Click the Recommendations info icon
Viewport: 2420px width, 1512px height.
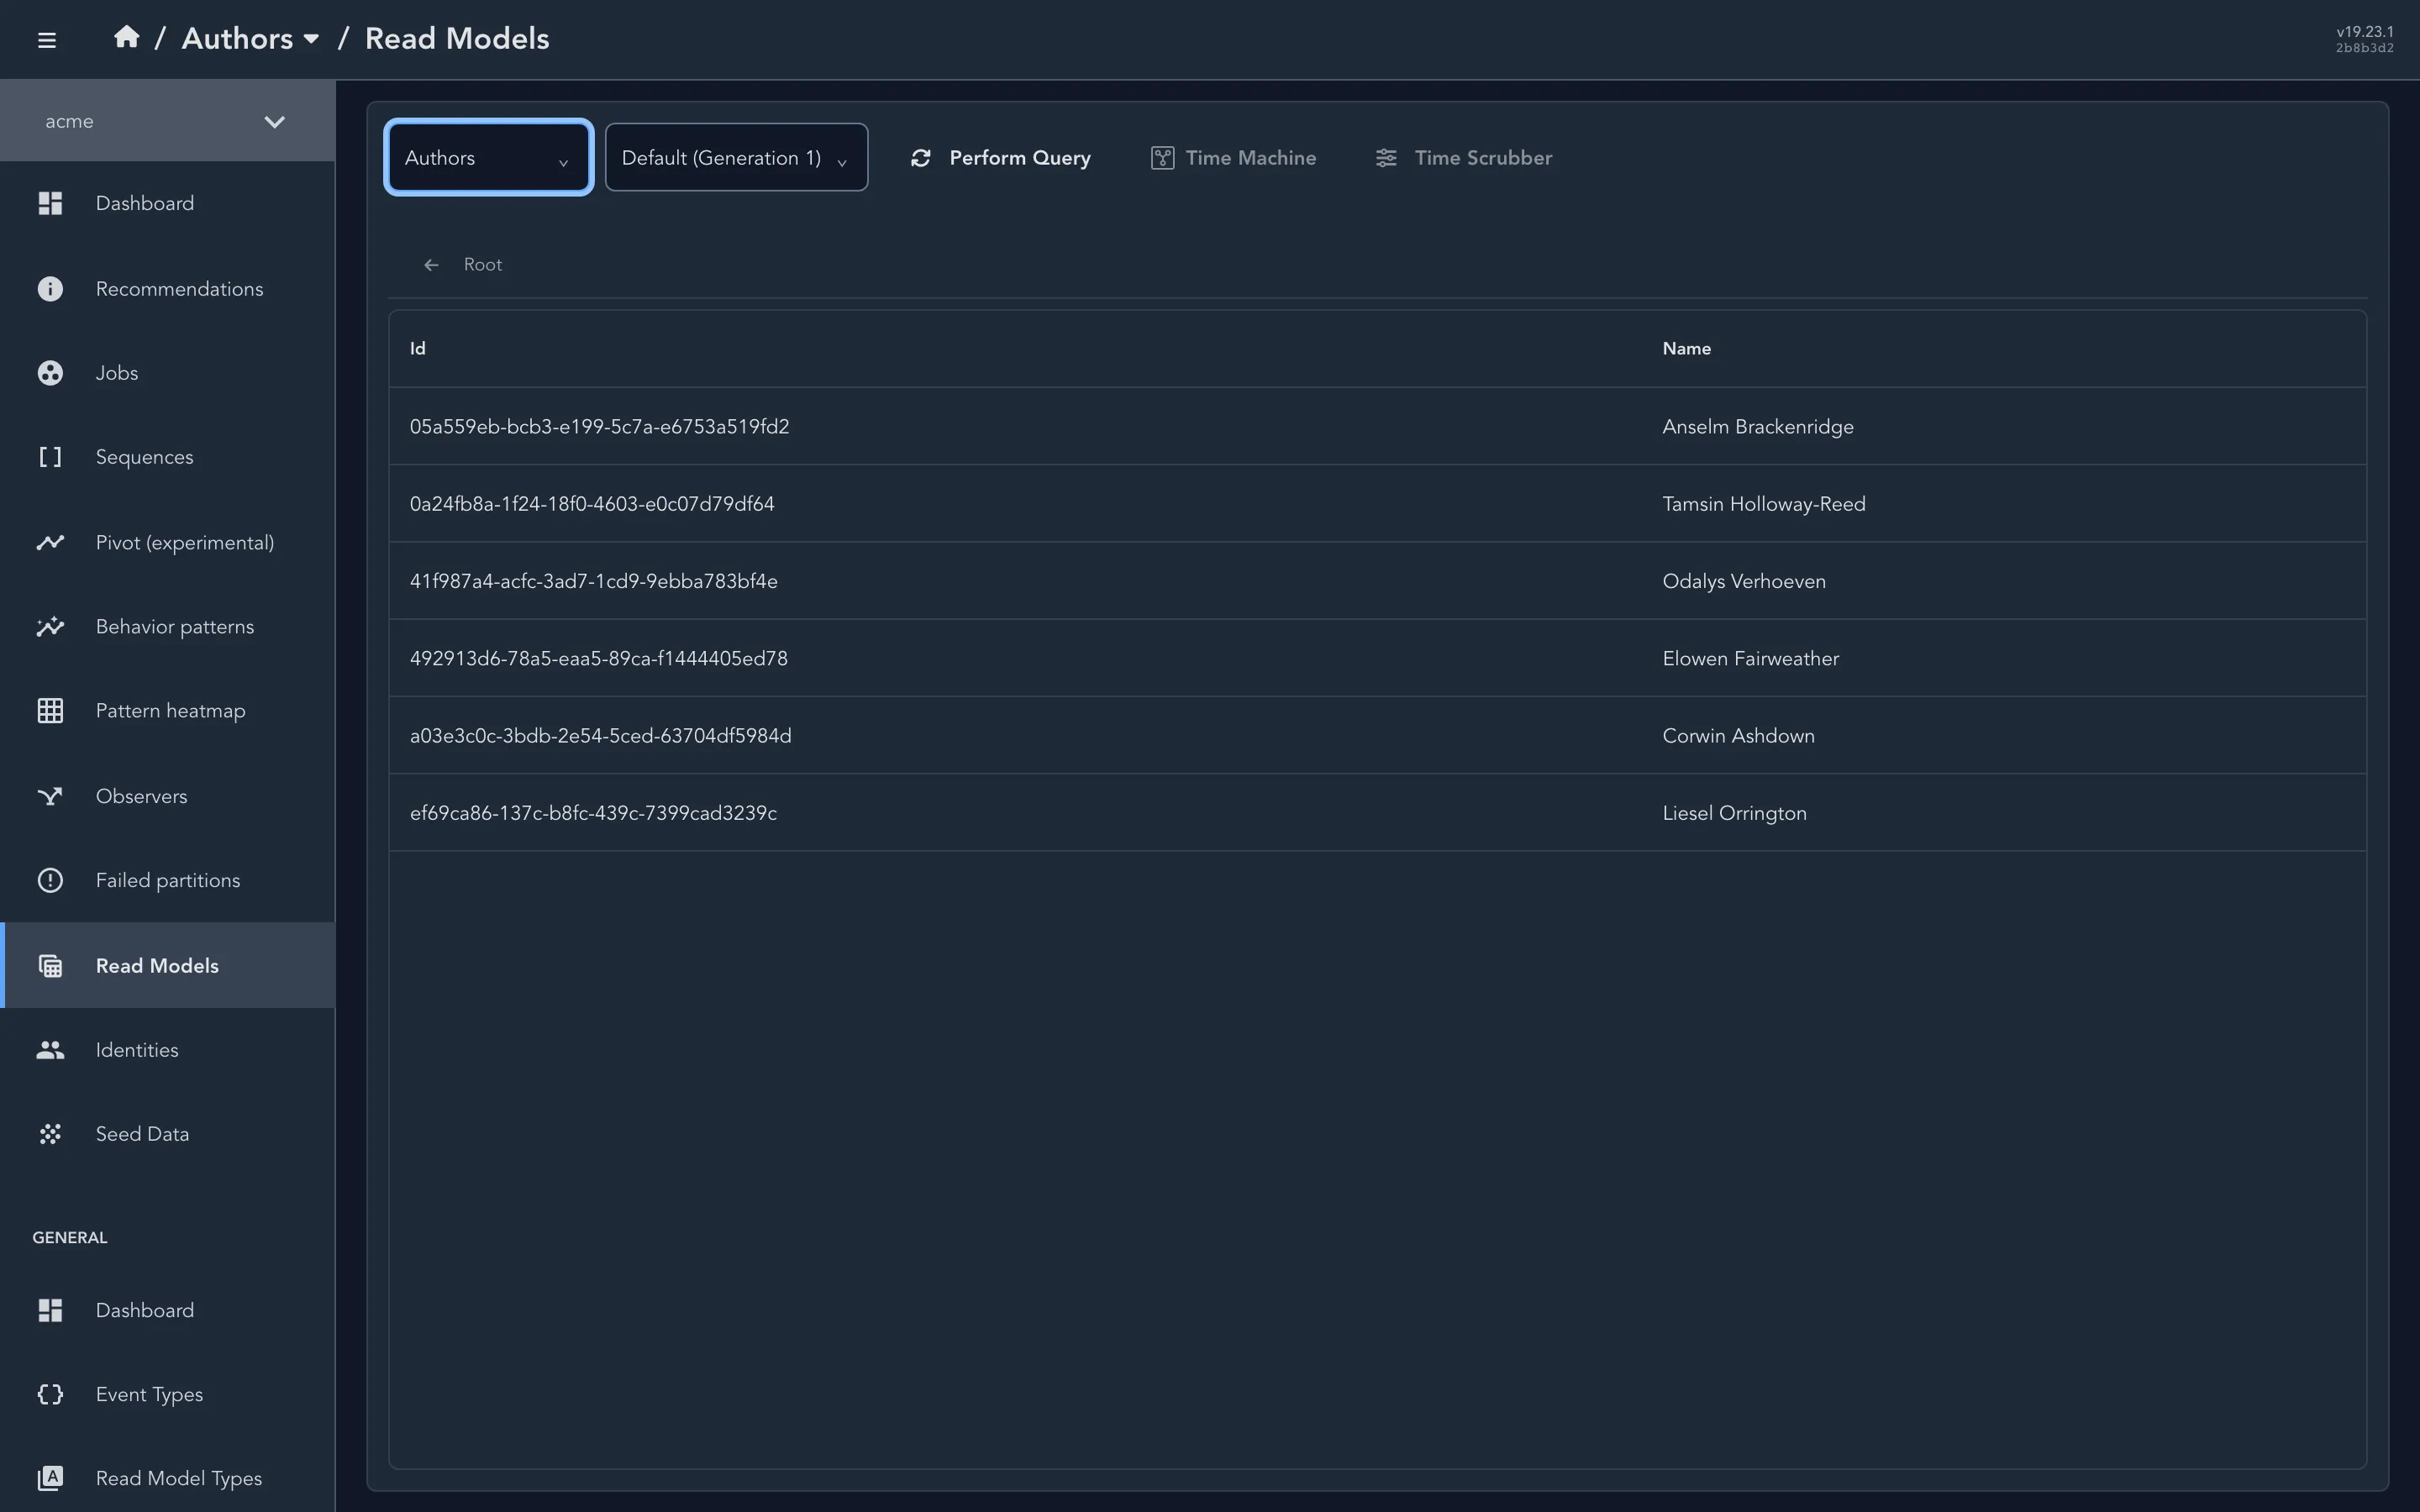50,289
